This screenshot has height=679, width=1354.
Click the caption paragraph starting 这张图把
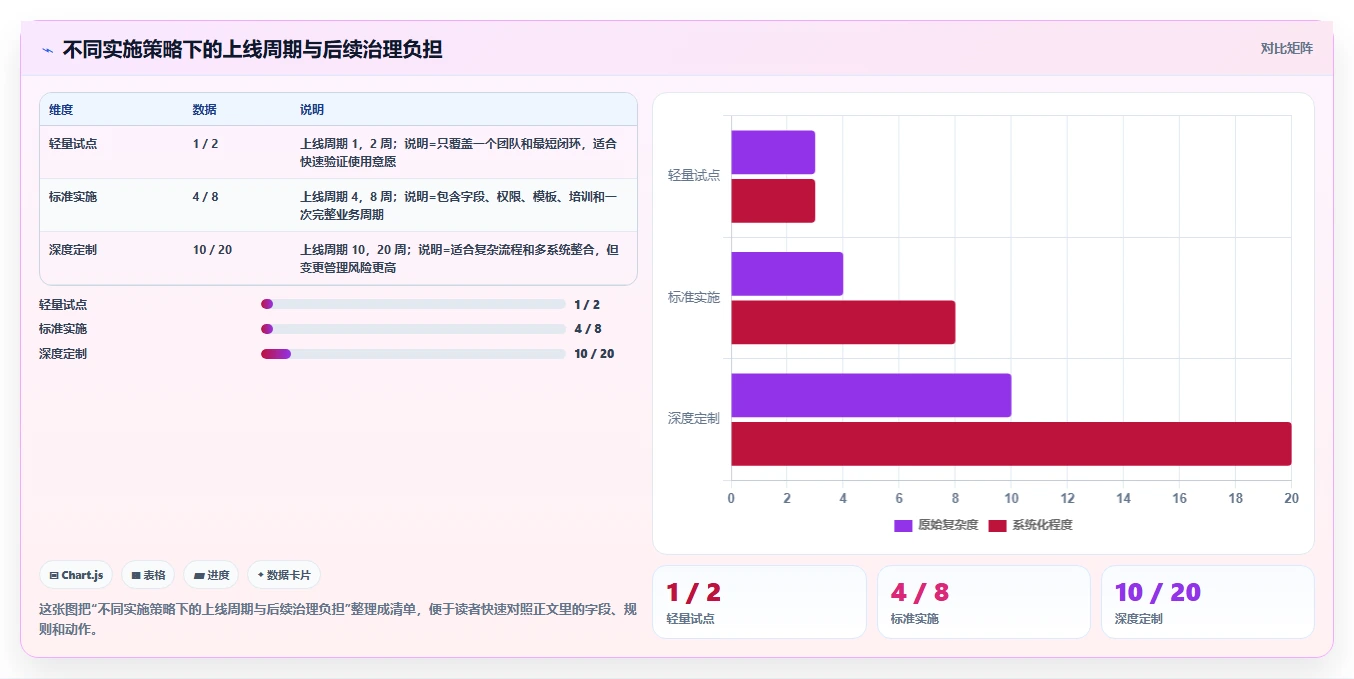coord(338,619)
